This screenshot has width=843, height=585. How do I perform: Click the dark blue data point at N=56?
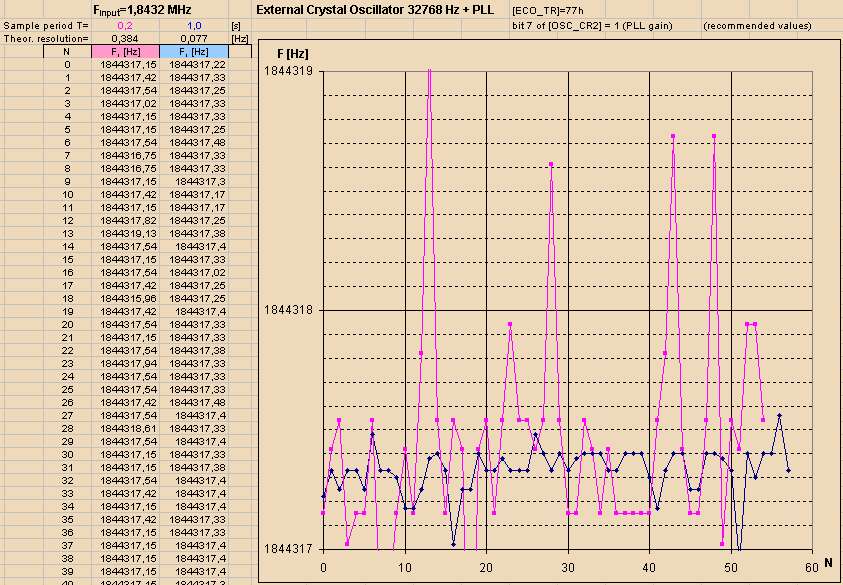coord(780,415)
